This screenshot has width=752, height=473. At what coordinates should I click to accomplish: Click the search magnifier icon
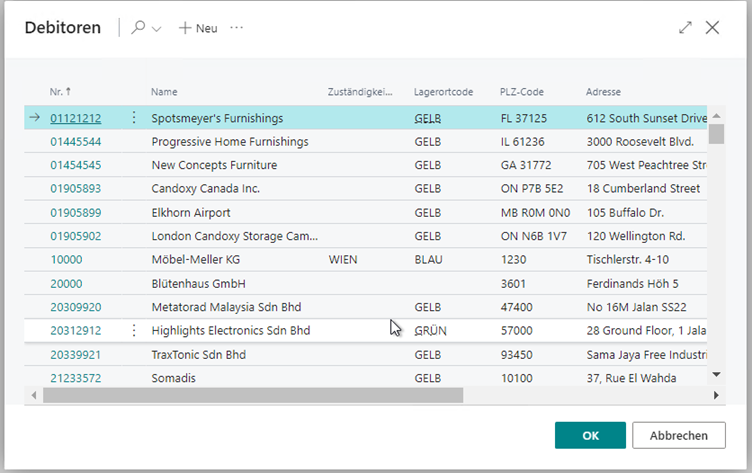[138, 28]
